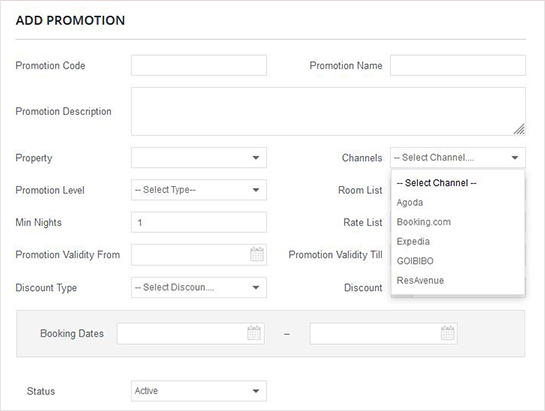545x411 pixels.
Task: Grab the Promotion Description resize handle
Action: (519, 129)
